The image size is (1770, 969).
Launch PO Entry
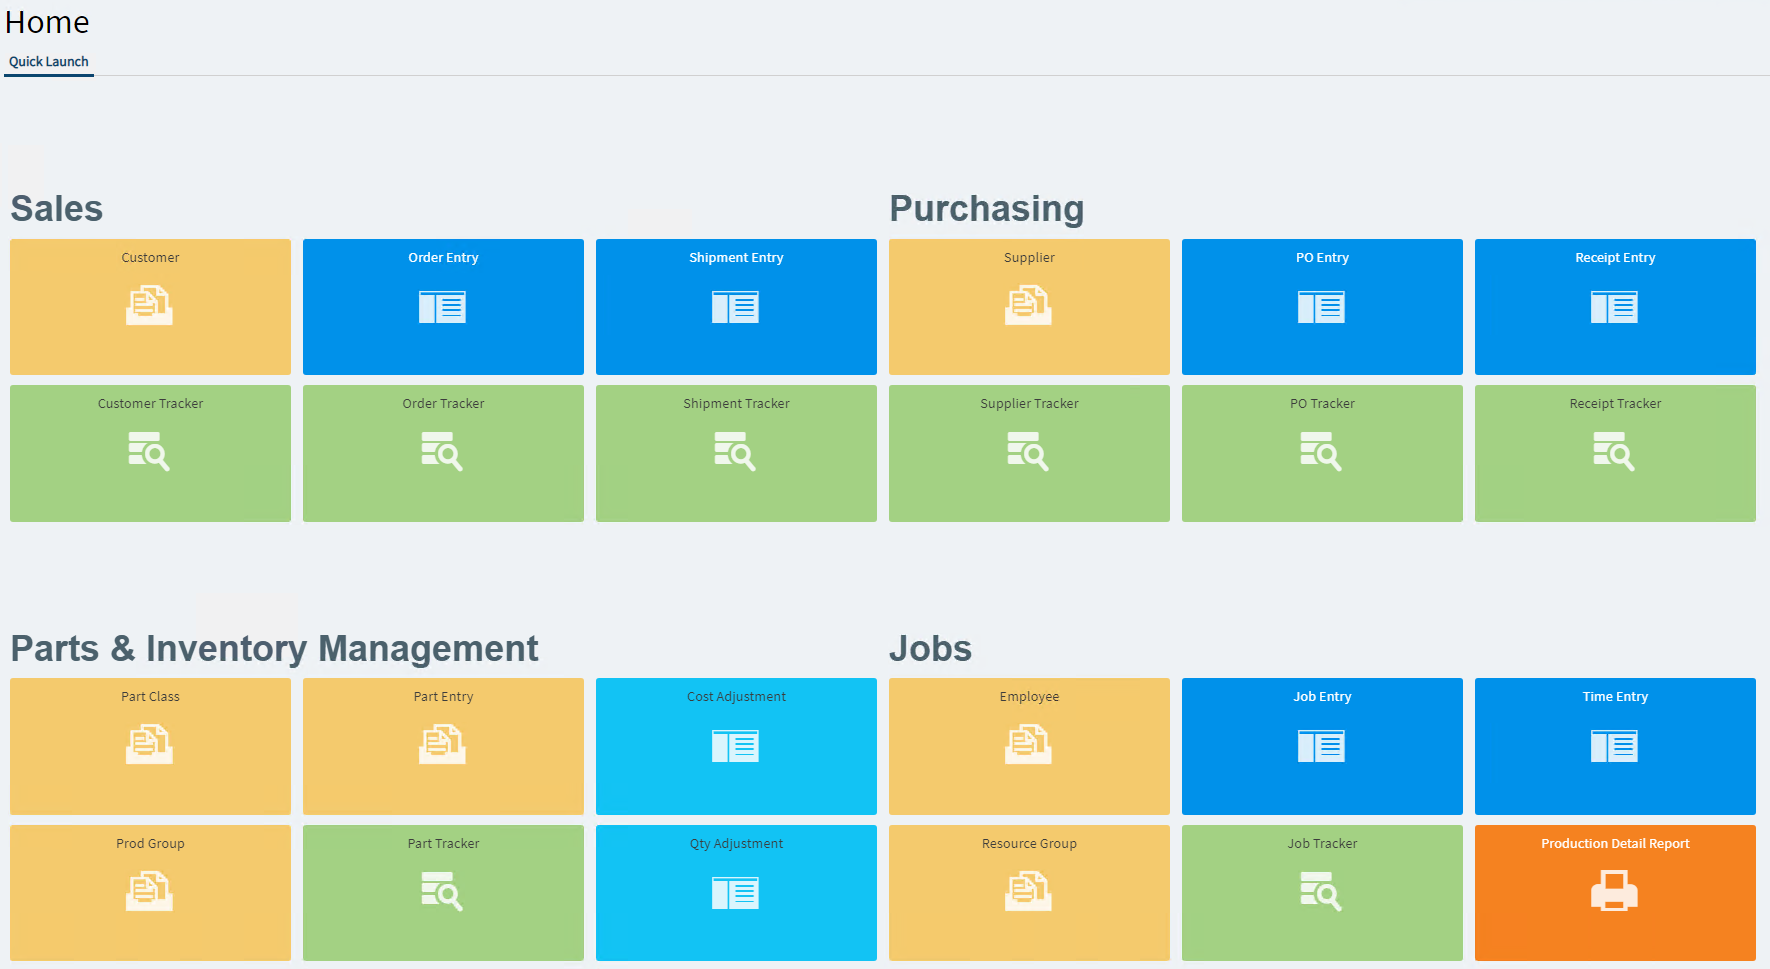(x=1322, y=306)
